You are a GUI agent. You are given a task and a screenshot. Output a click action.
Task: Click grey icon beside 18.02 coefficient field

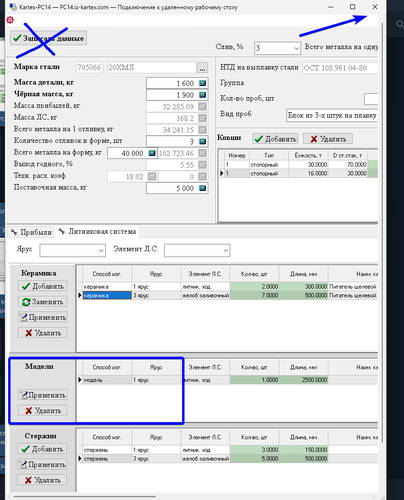[x=152, y=176]
